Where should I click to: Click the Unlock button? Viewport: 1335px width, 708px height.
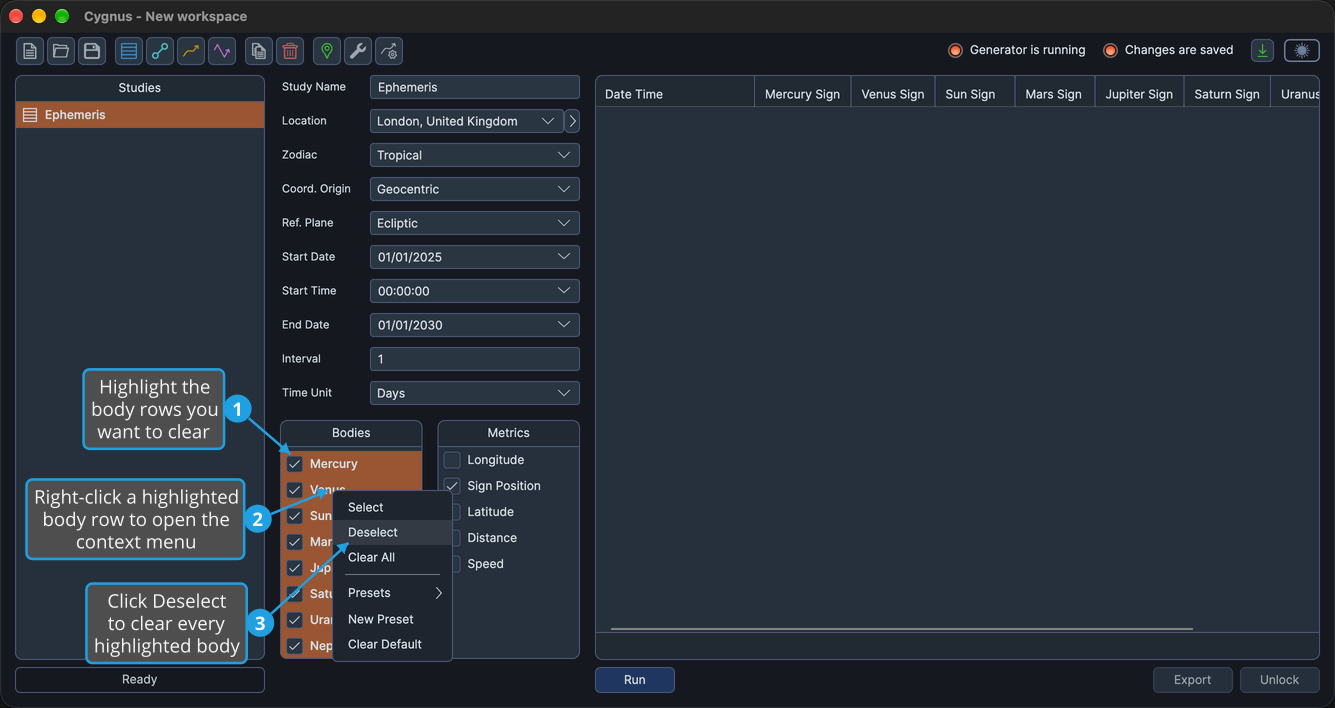[x=1279, y=680]
